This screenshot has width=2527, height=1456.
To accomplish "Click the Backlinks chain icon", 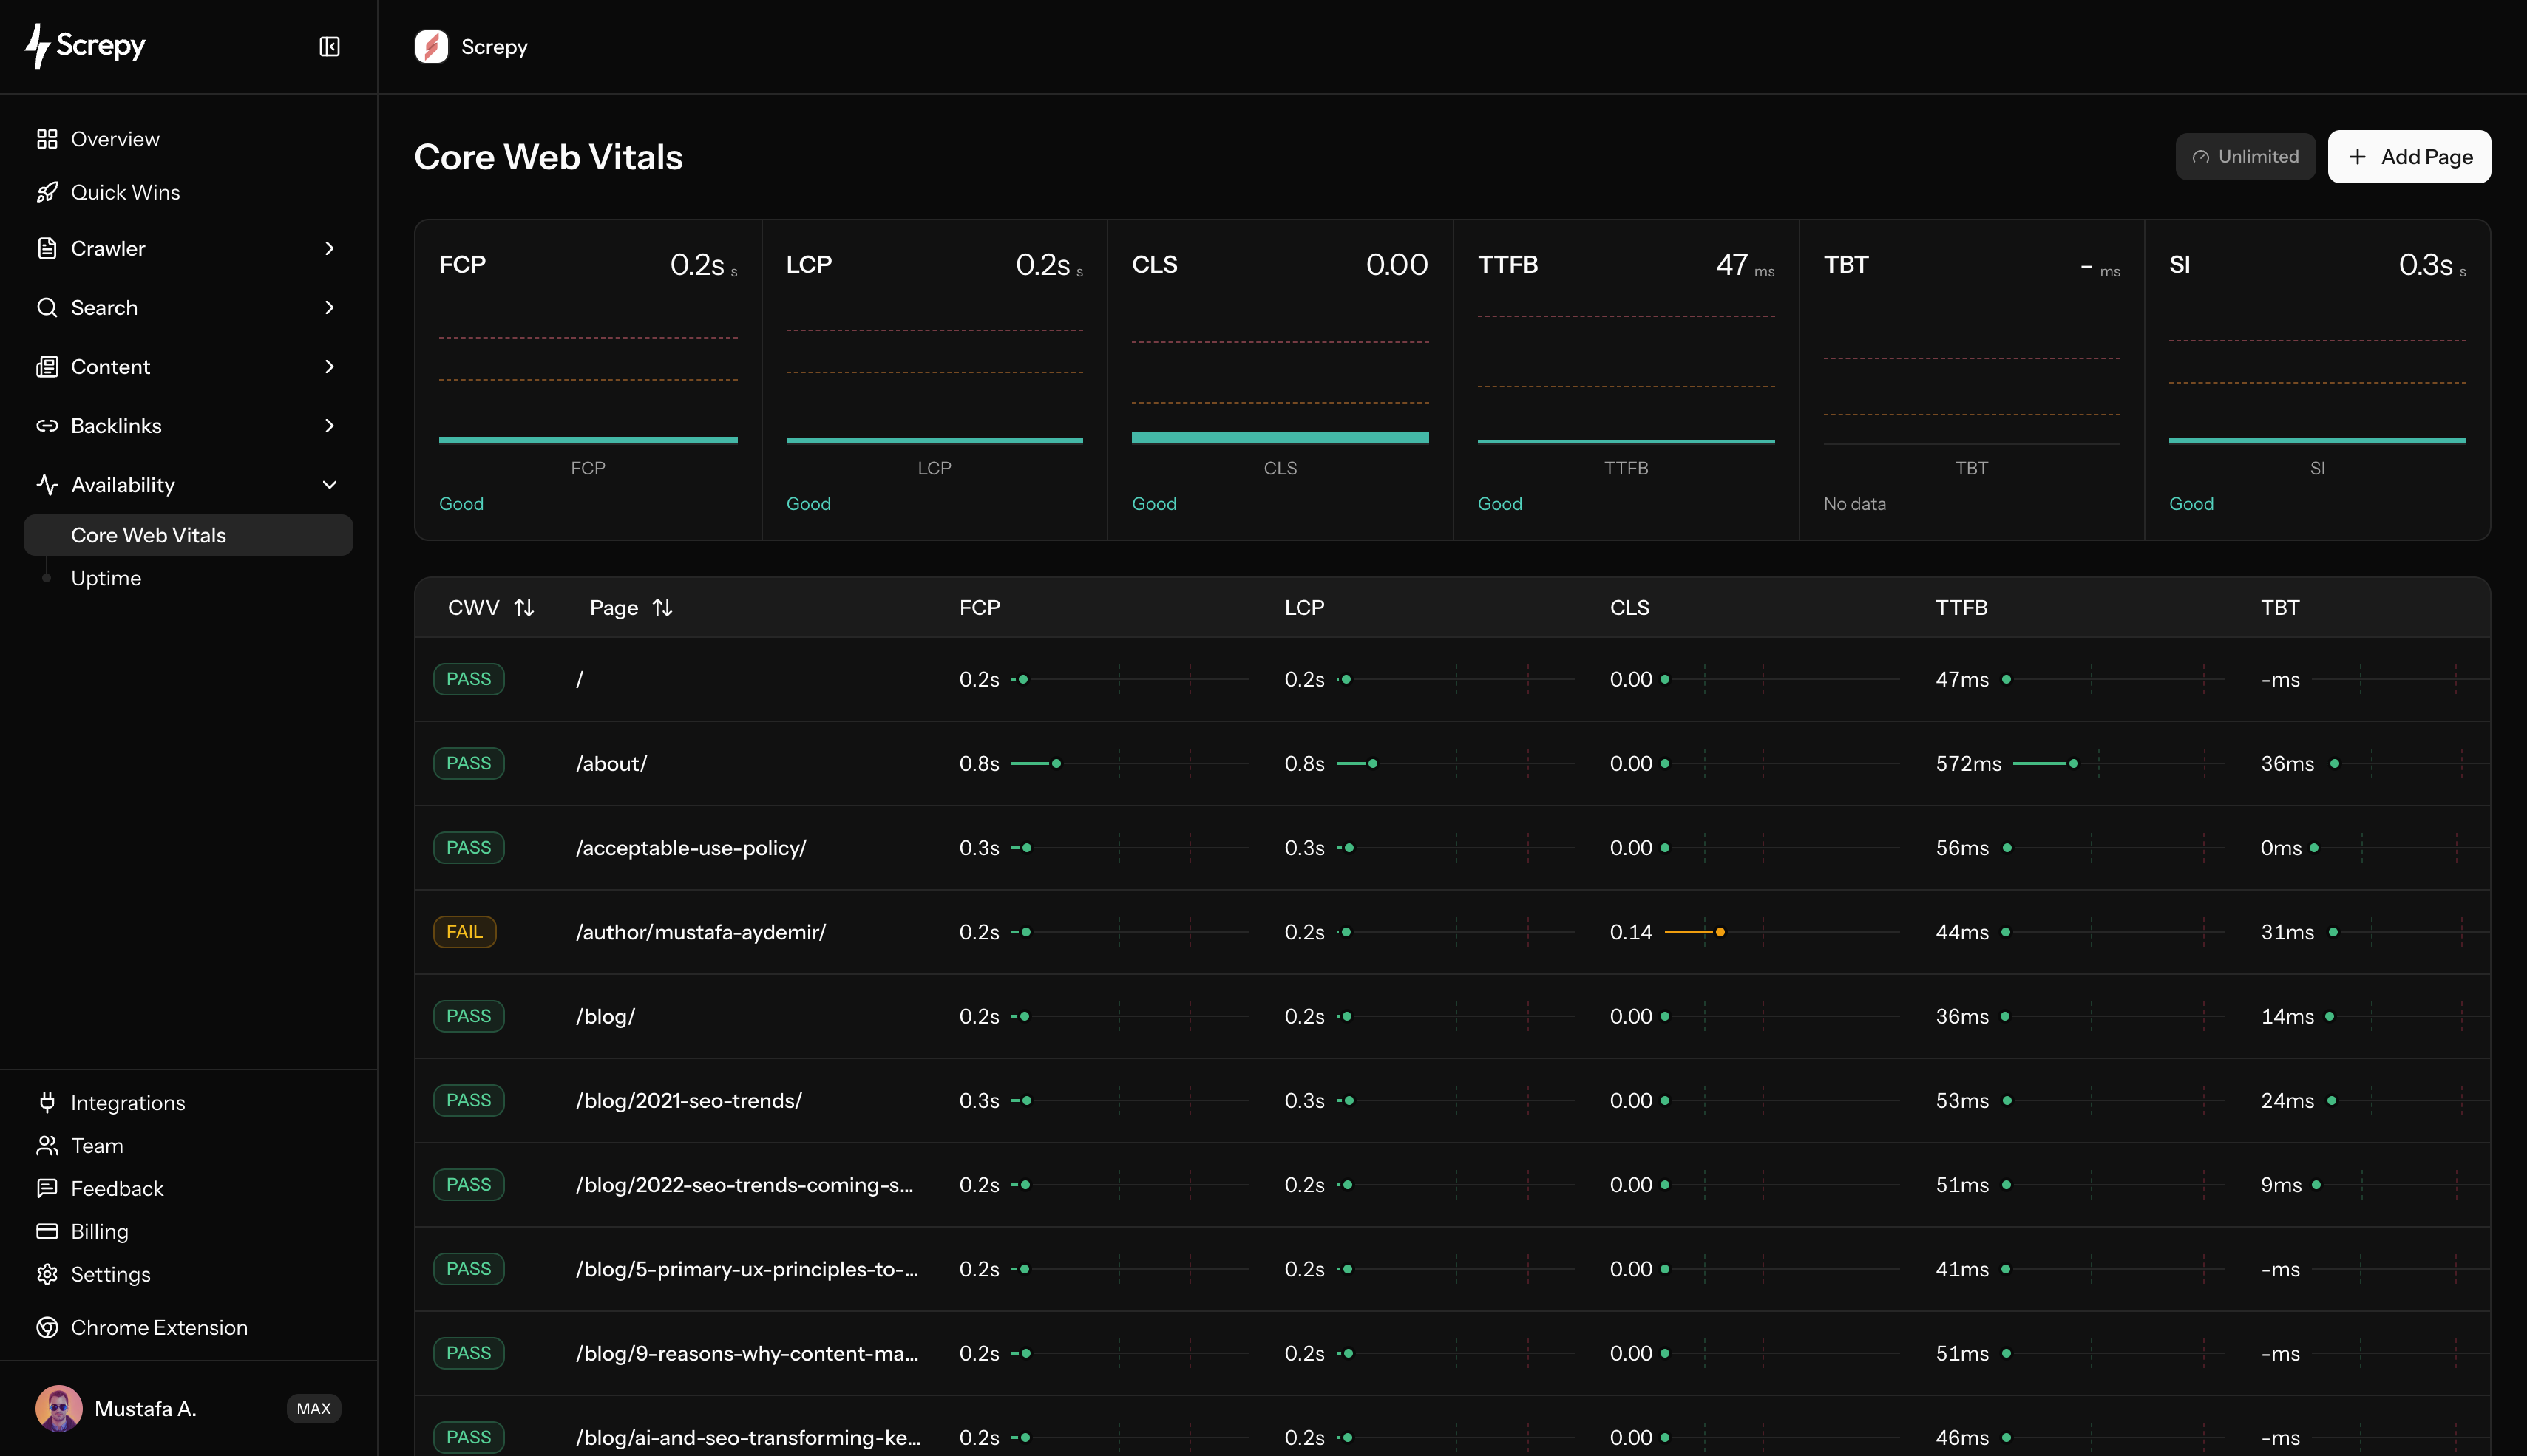I will [x=47, y=426].
